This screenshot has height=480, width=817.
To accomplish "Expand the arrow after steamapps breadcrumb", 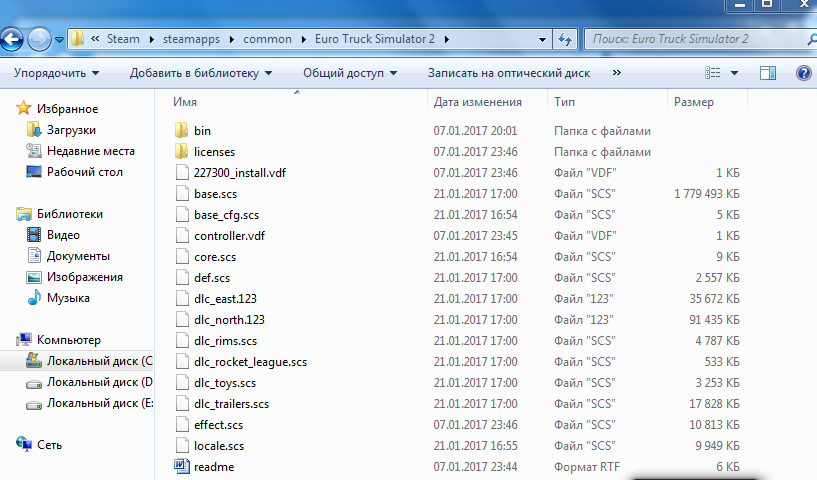I will click(x=231, y=40).
